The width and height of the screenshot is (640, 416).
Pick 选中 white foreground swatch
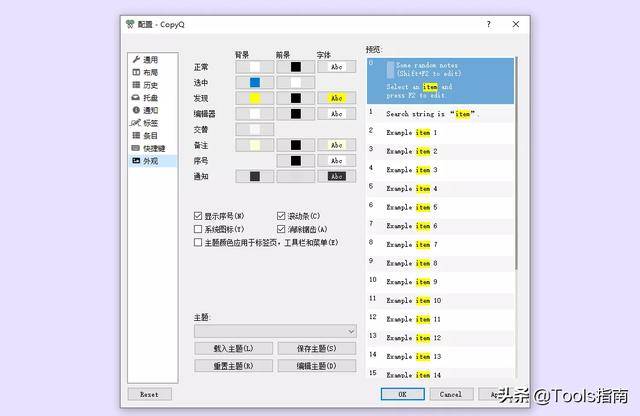[296, 82]
